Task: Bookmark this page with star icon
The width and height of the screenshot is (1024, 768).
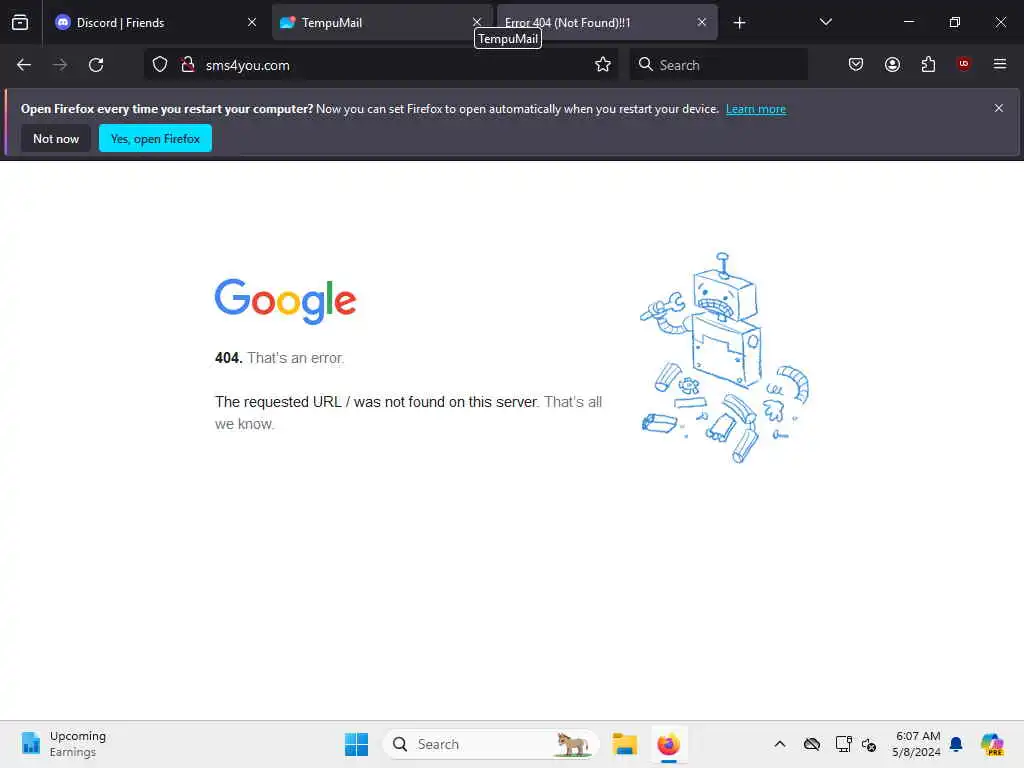Action: pos(603,65)
